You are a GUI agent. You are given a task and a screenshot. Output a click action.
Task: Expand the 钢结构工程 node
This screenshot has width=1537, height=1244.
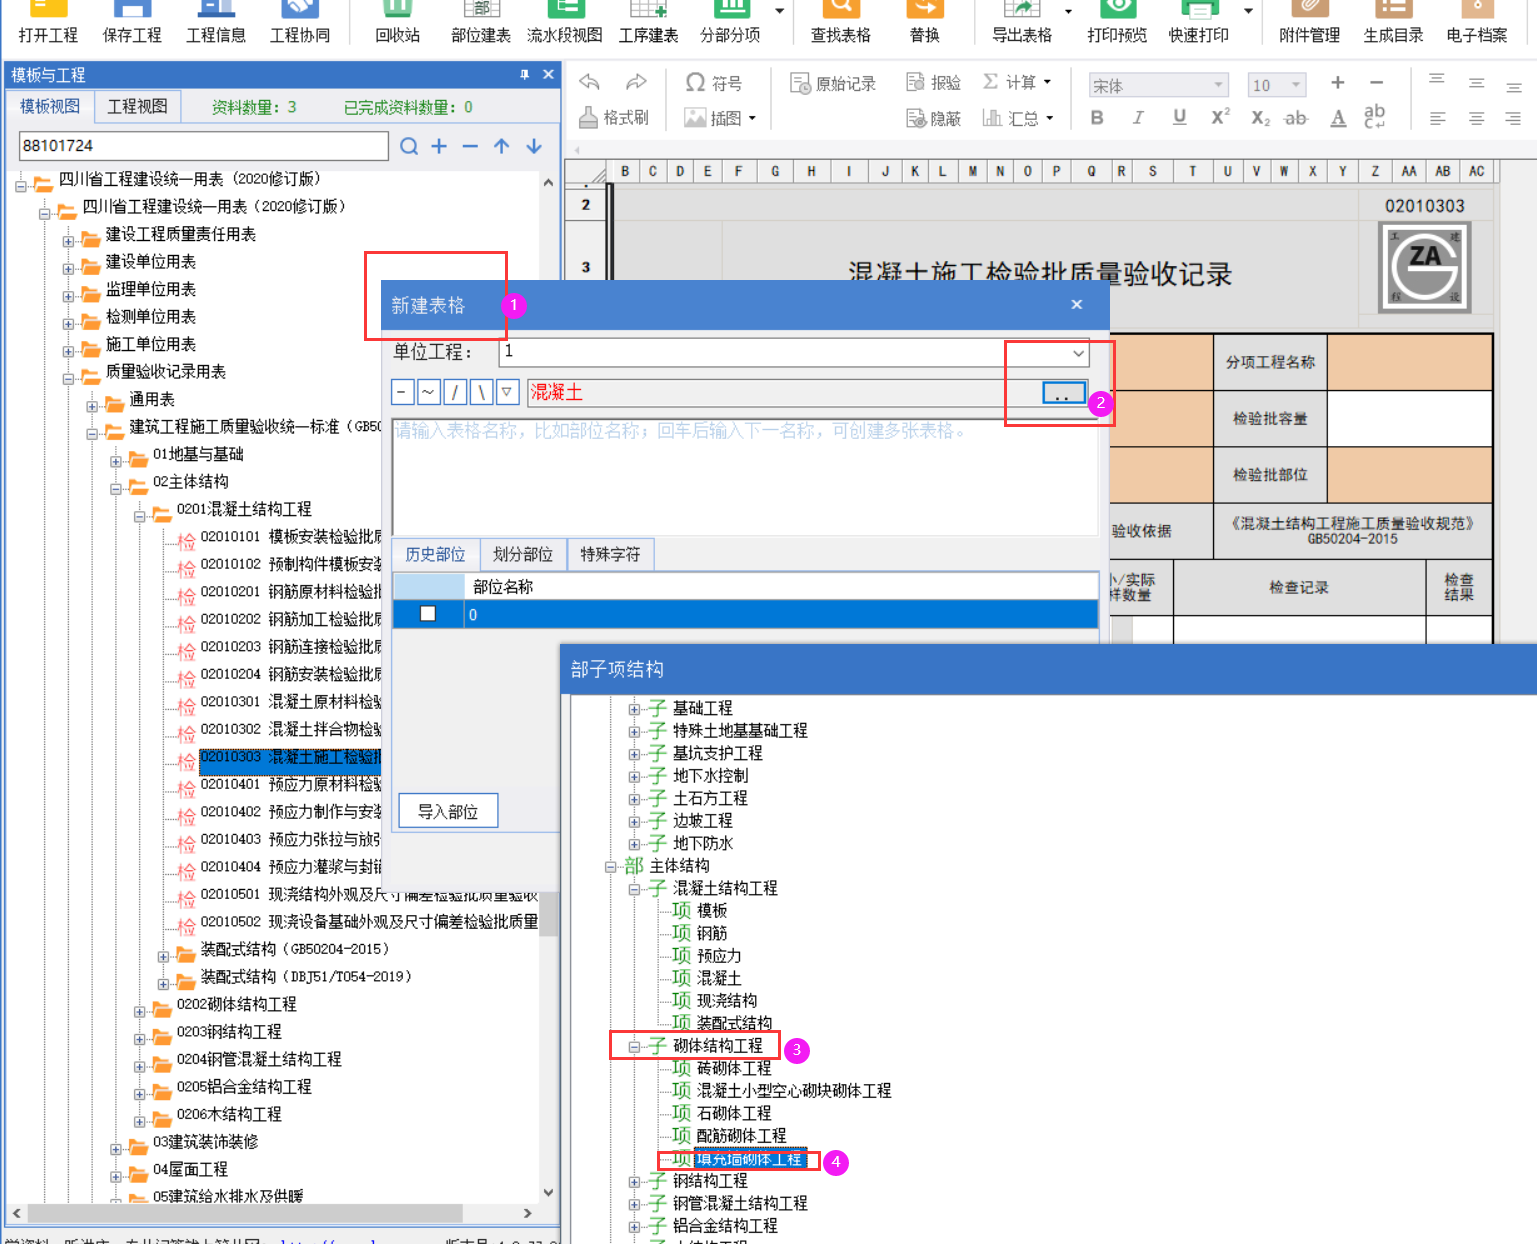coord(634,1182)
